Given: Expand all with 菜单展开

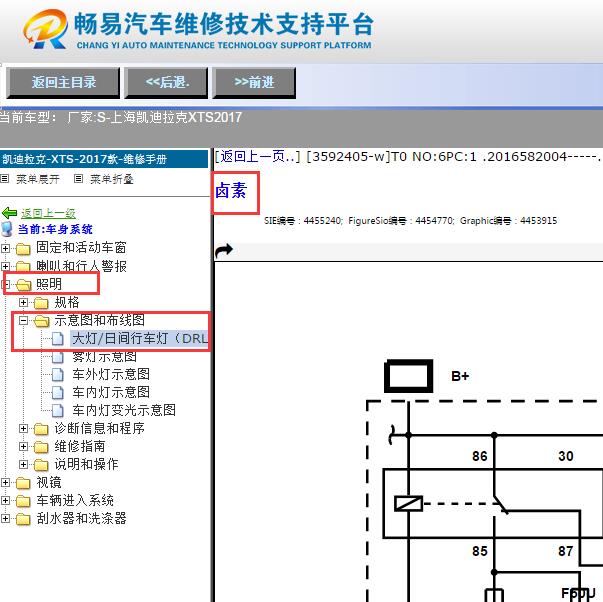Looking at the screenshot, I should coord(38,179).
